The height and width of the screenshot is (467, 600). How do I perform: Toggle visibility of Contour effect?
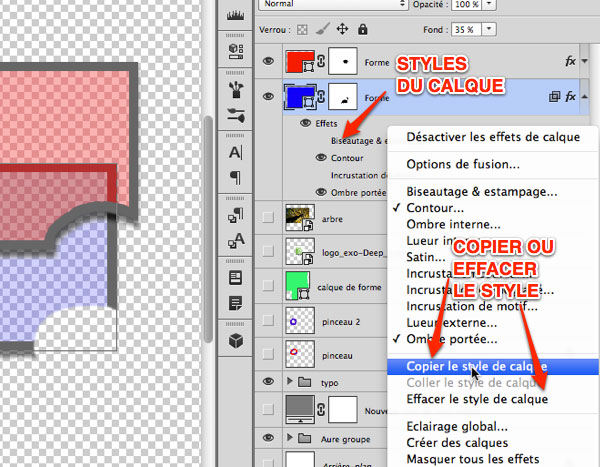321,157
